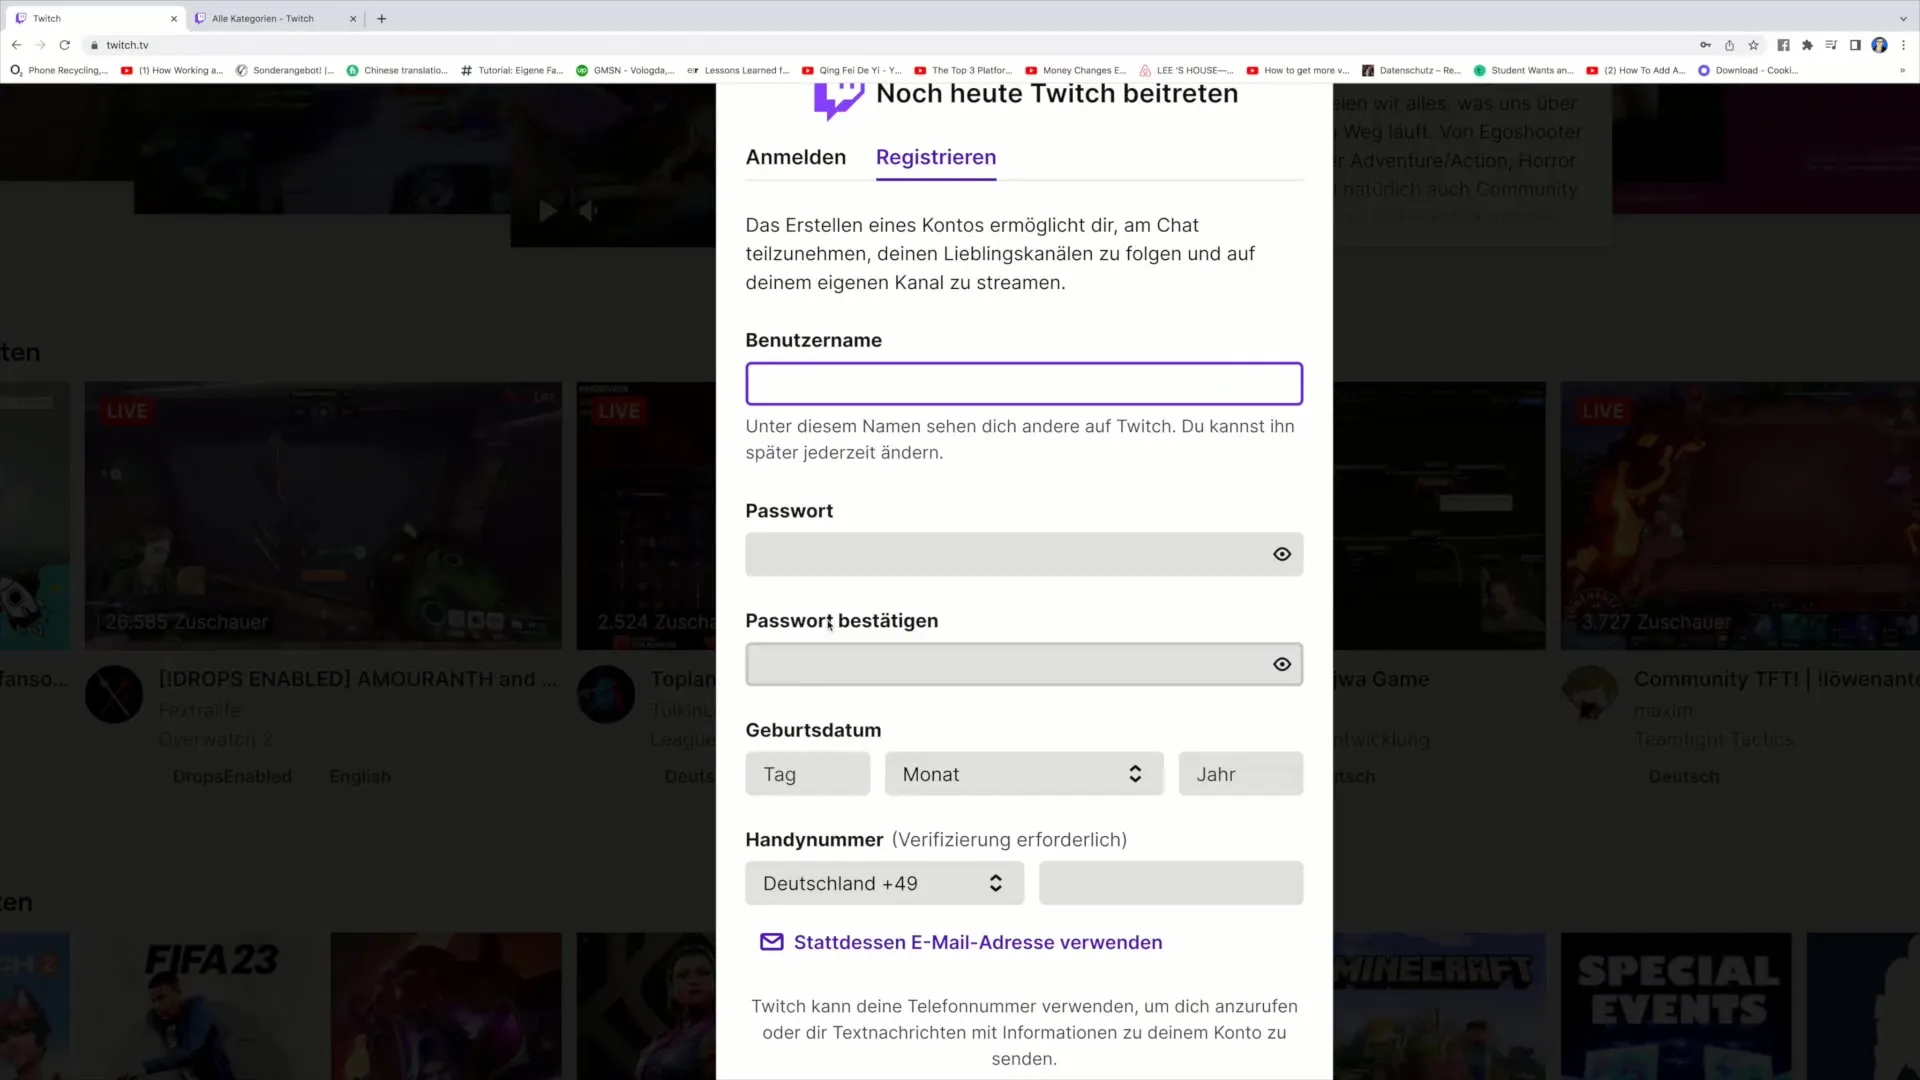Show password in Passwort field
Screen dimensions: 1920x1080
pos(1282,554)
